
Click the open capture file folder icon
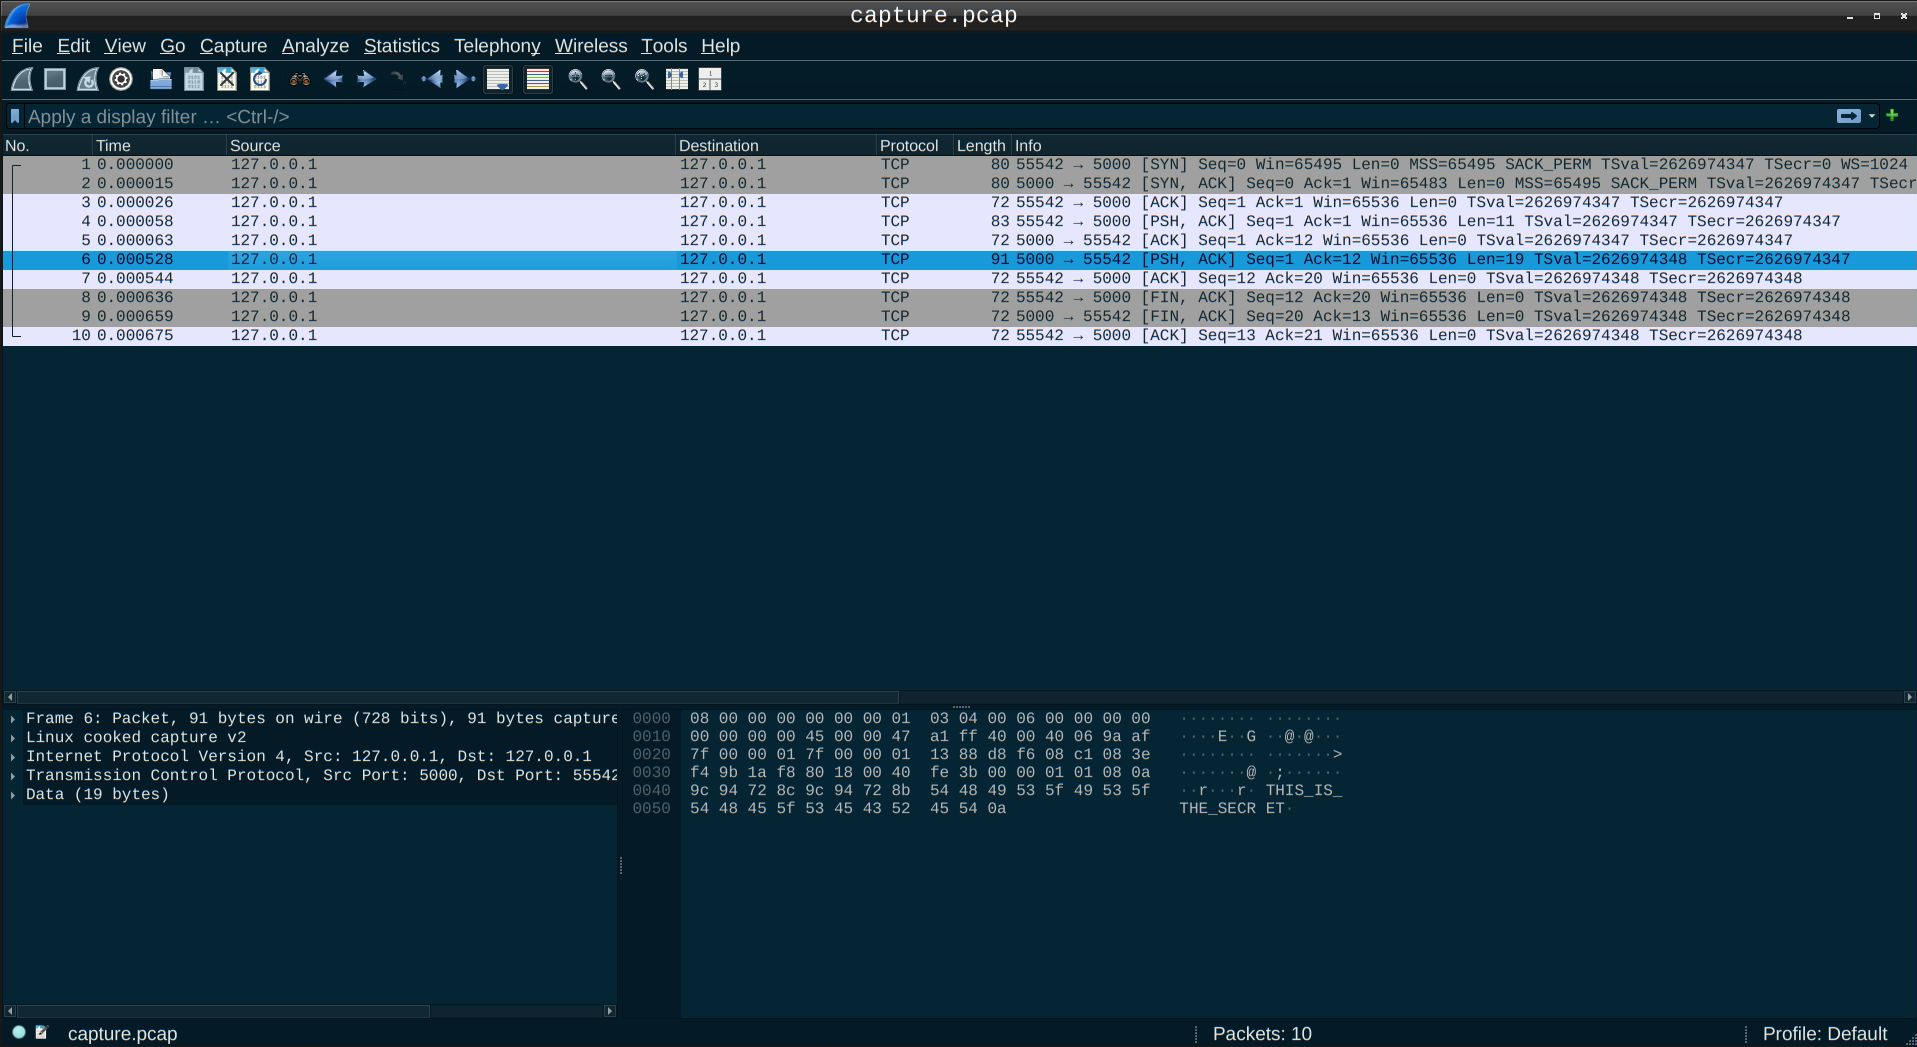coord(160,80)
